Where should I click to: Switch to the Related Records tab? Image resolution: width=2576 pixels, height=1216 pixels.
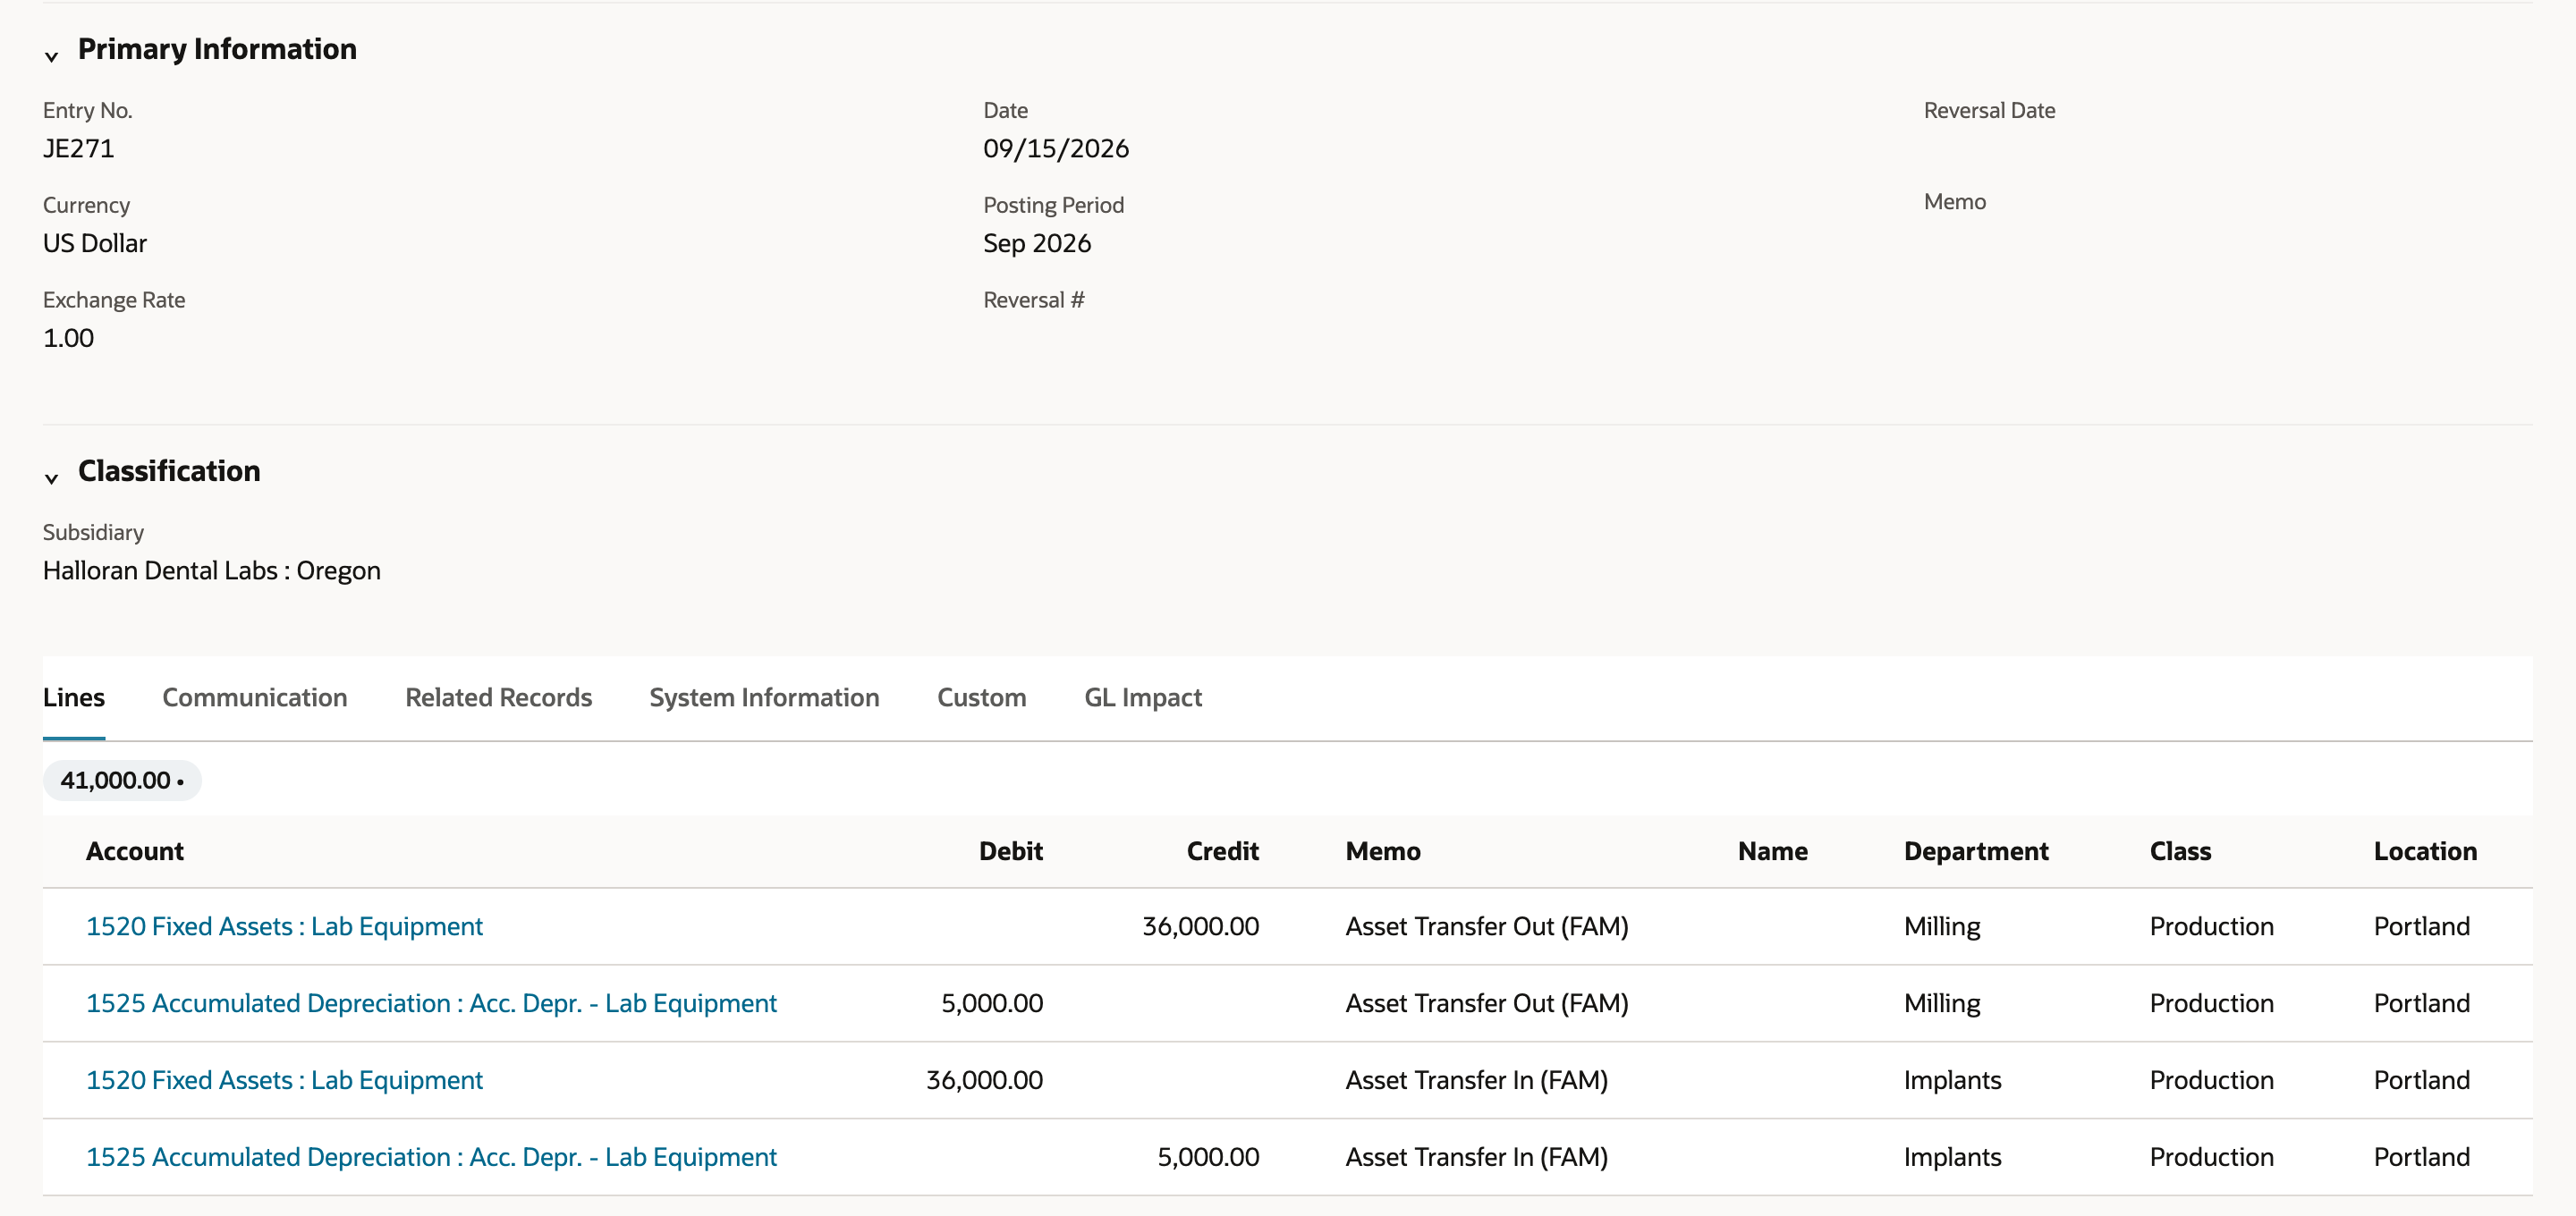(x=498, y=697)
